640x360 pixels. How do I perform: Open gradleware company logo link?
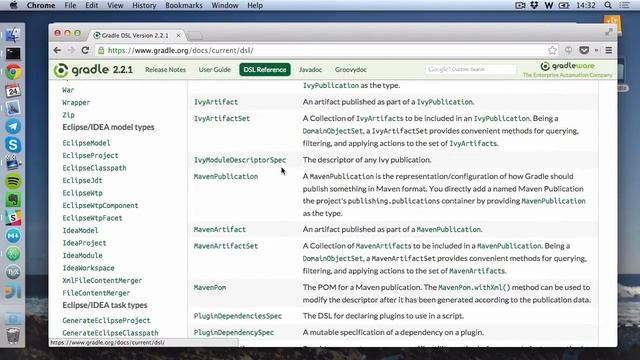pos(567,69)
